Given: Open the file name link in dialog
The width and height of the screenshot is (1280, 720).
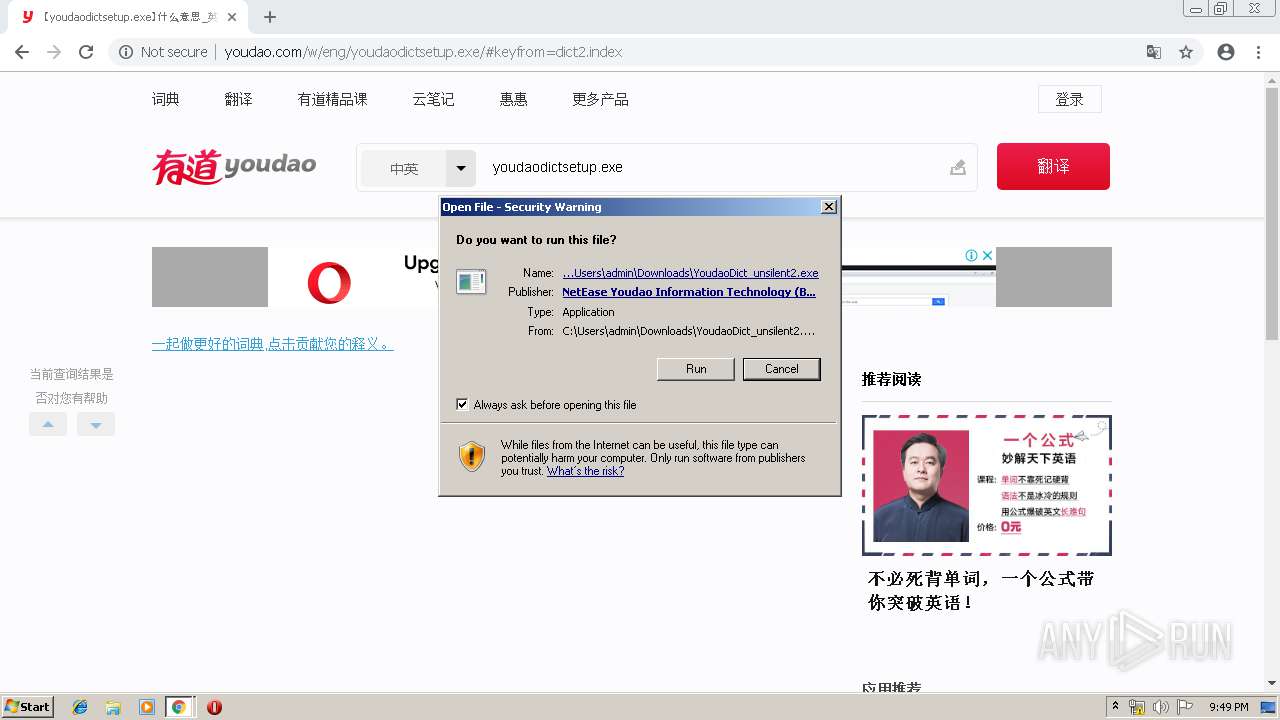Looking at the screenshot, I should 690,273.
